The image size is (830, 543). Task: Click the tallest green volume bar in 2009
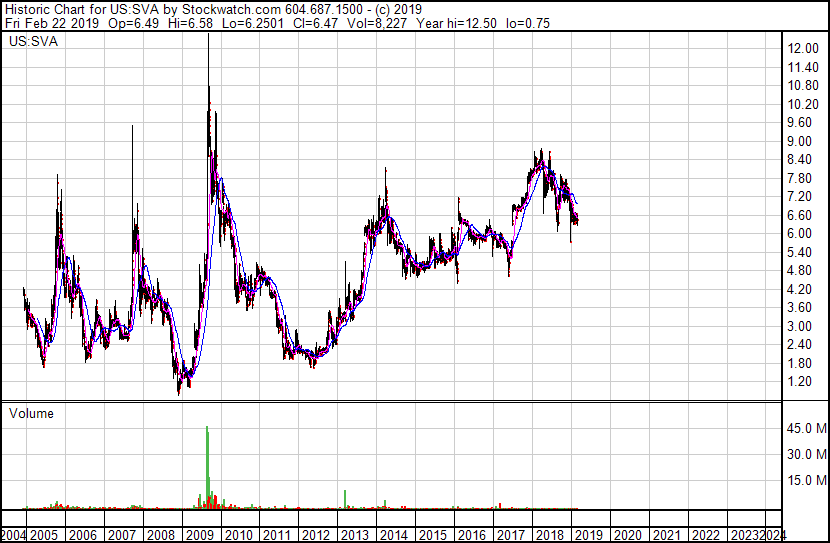[x=207, y=467]
